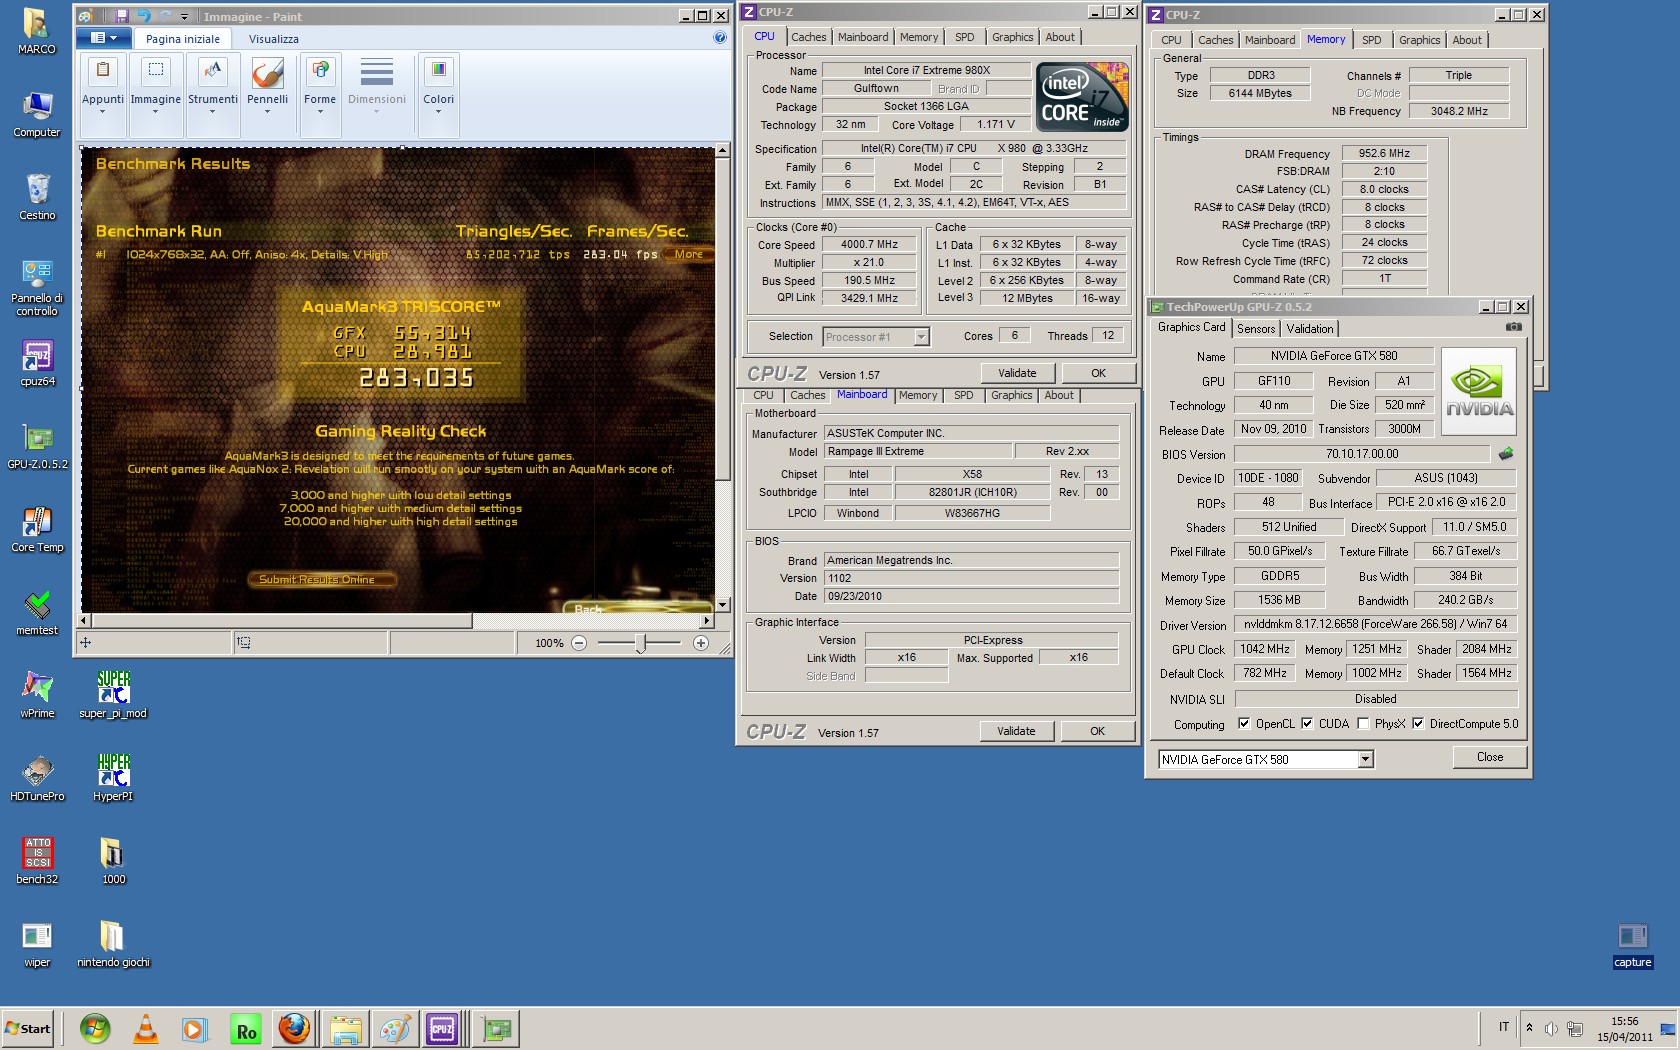The width and height of the screenshot is (1680, 1050).
Task: Launch wPrime from desktop
Action: [x=37, y=695]
